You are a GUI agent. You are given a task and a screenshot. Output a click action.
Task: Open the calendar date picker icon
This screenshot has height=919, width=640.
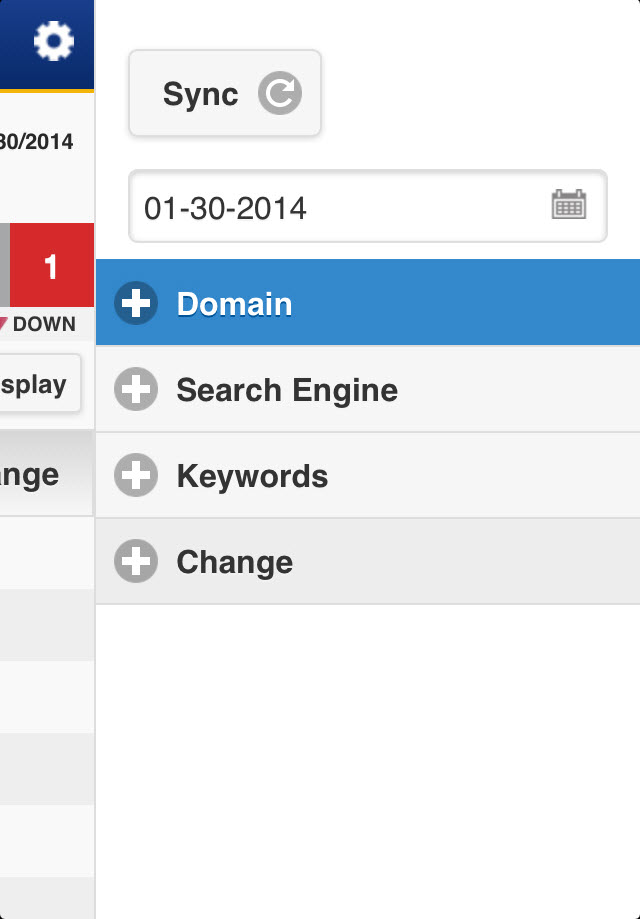pyautogui.click(x=568, y=205)
